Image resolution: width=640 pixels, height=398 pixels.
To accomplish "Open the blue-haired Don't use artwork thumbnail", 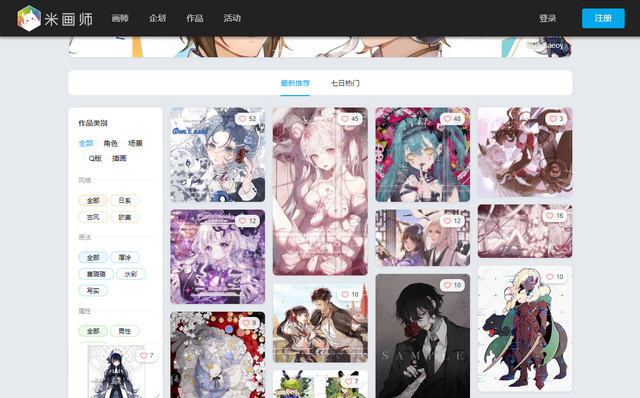I will [x=218, y=155].
